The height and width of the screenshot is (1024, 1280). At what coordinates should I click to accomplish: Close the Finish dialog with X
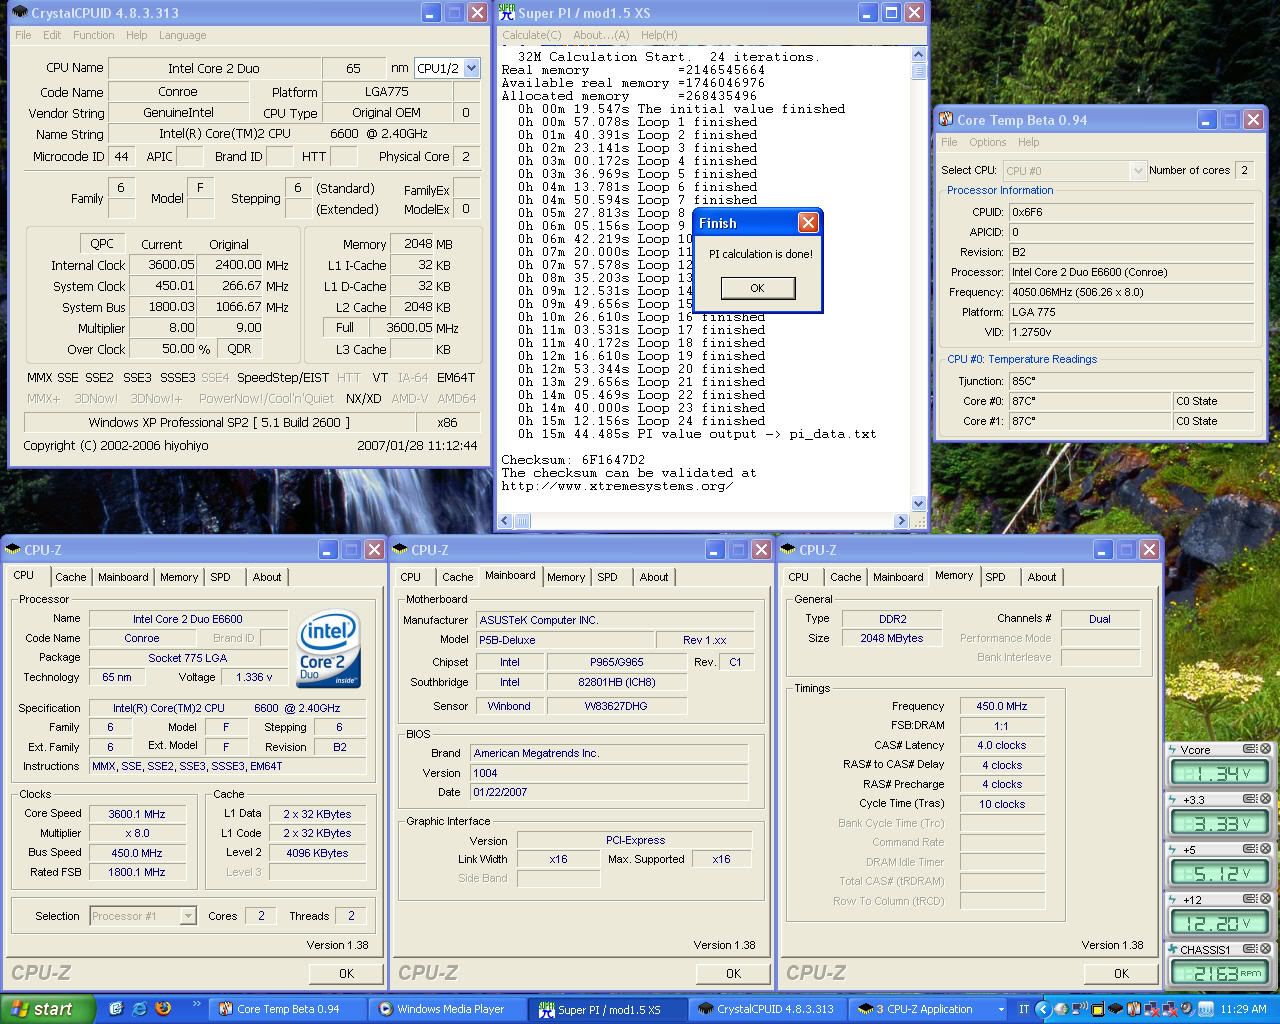click(808, 223)
